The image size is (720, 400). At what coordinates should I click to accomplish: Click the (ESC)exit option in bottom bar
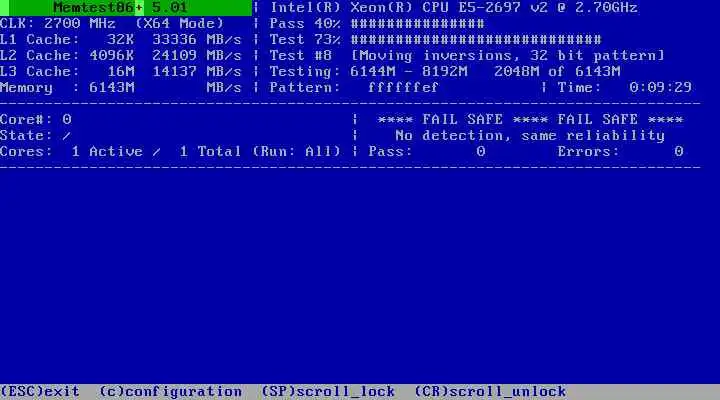click(x=40, y=392)
